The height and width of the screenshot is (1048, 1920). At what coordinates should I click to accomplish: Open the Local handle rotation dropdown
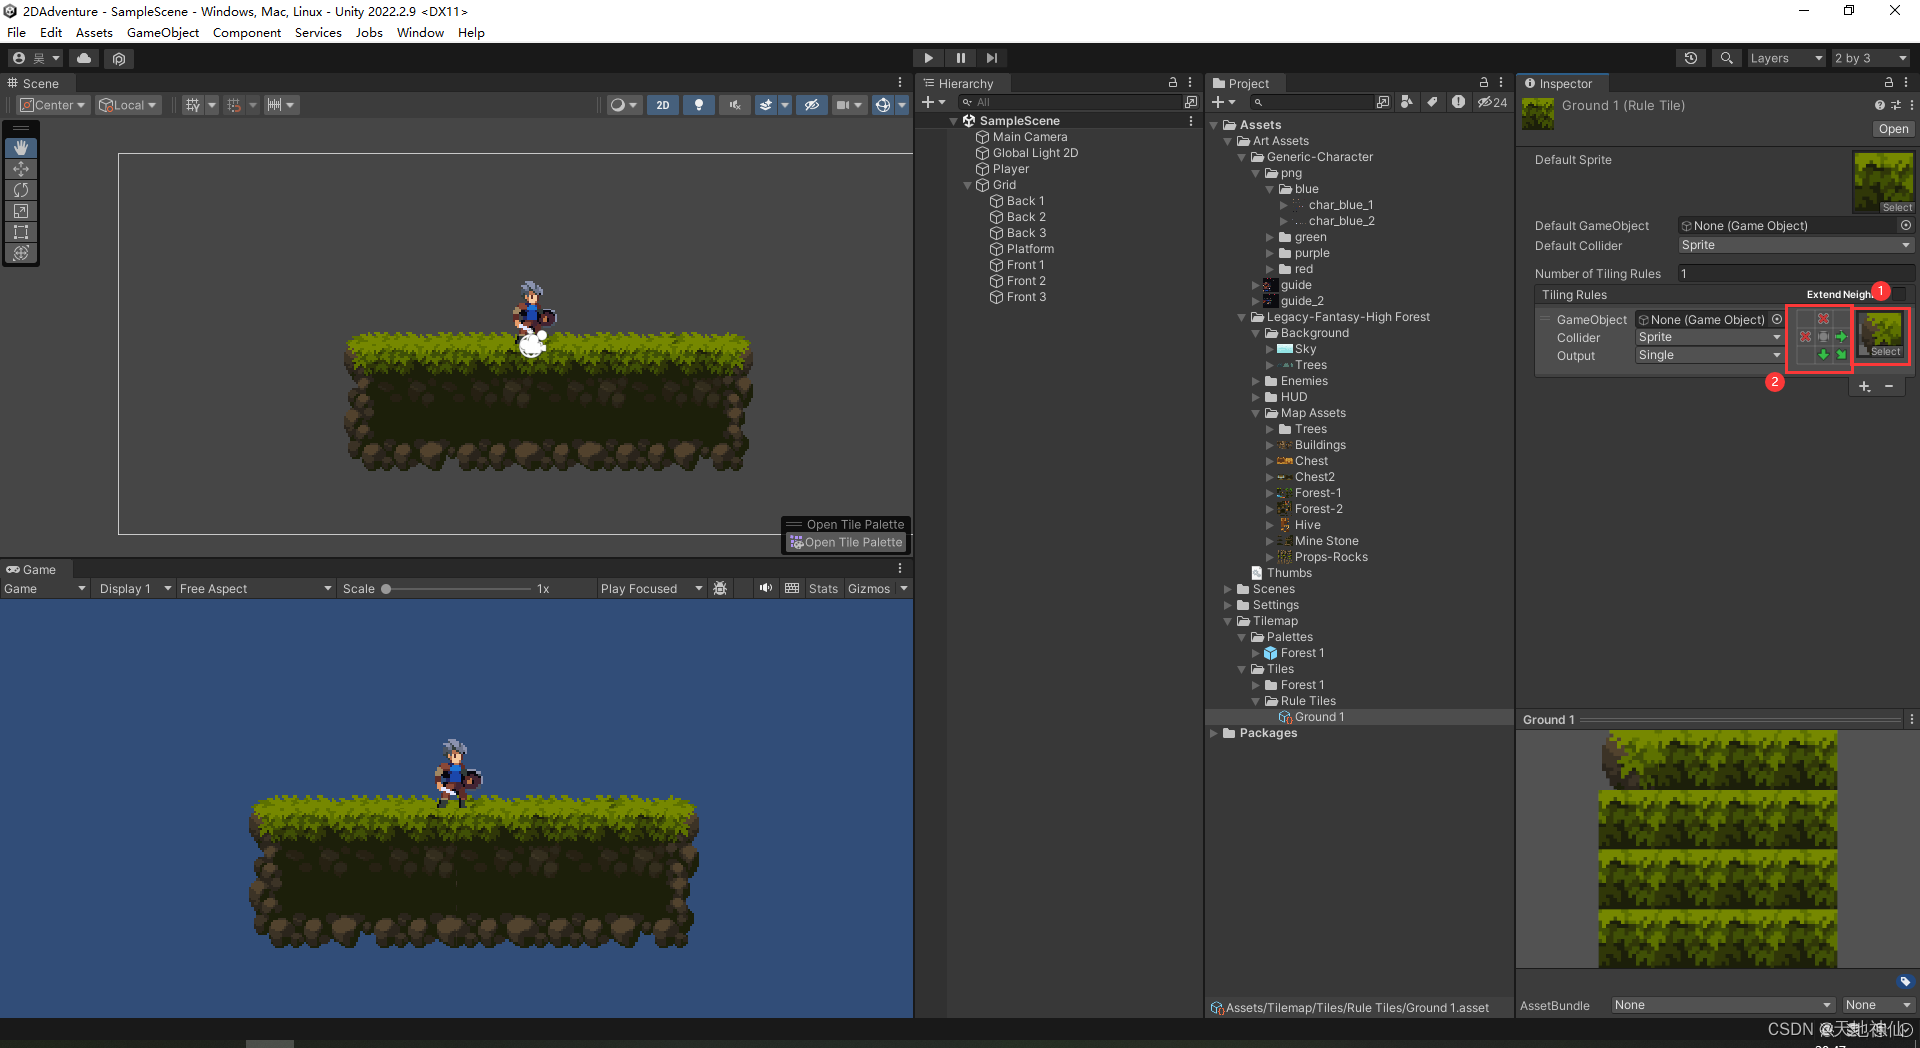[128, 105]
